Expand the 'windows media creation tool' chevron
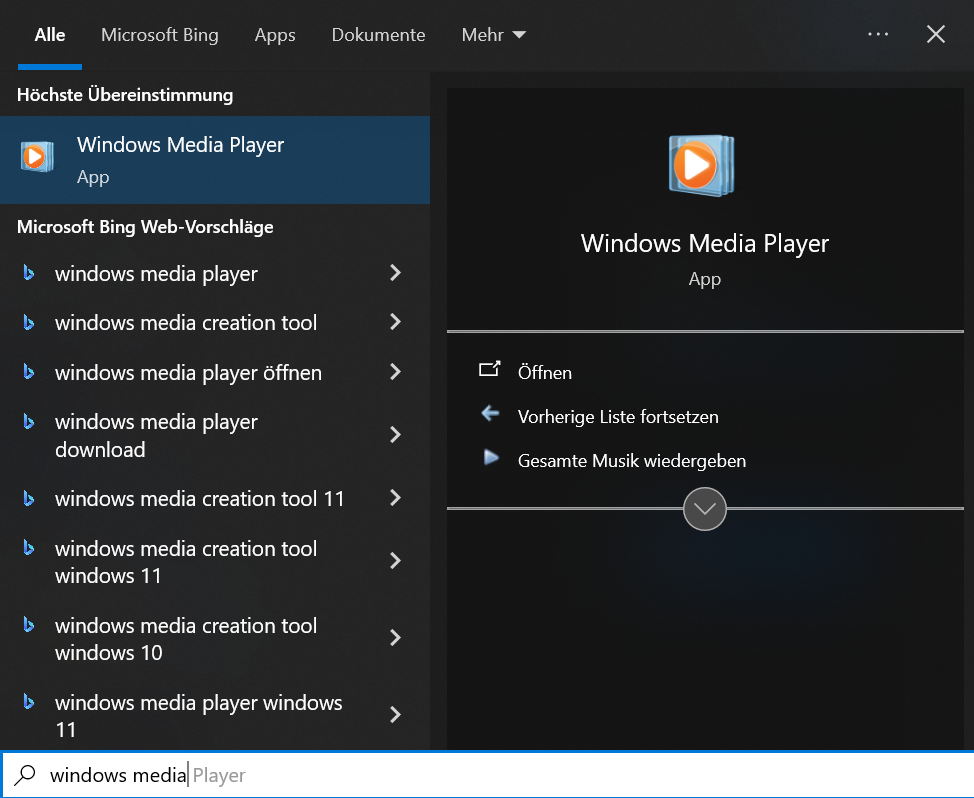This screenshot has width=974, height=798. click(x=395, y=322)
